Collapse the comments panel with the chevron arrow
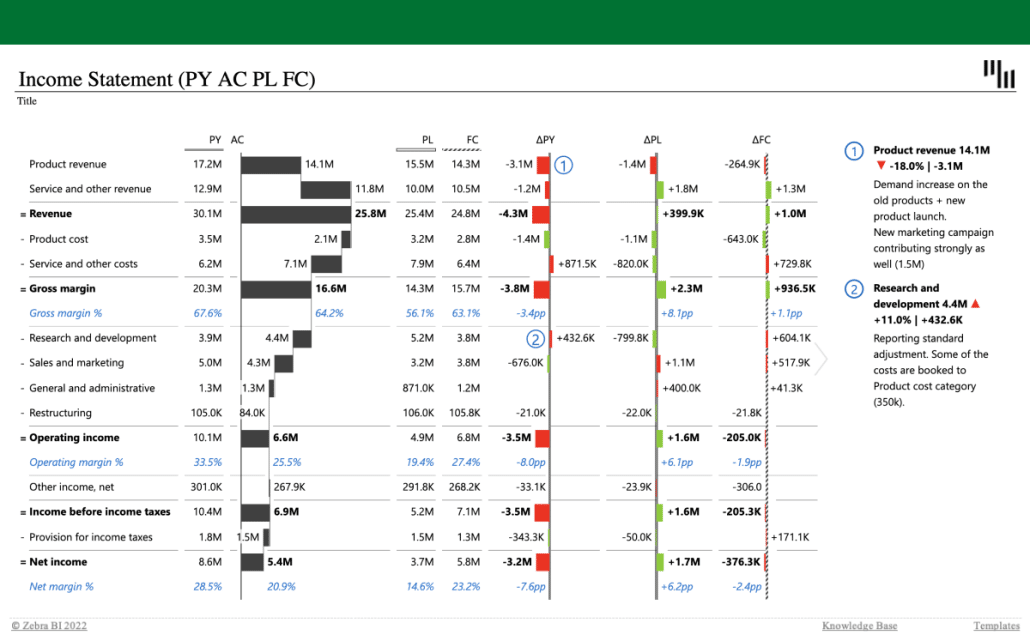 tap(822, 359)
